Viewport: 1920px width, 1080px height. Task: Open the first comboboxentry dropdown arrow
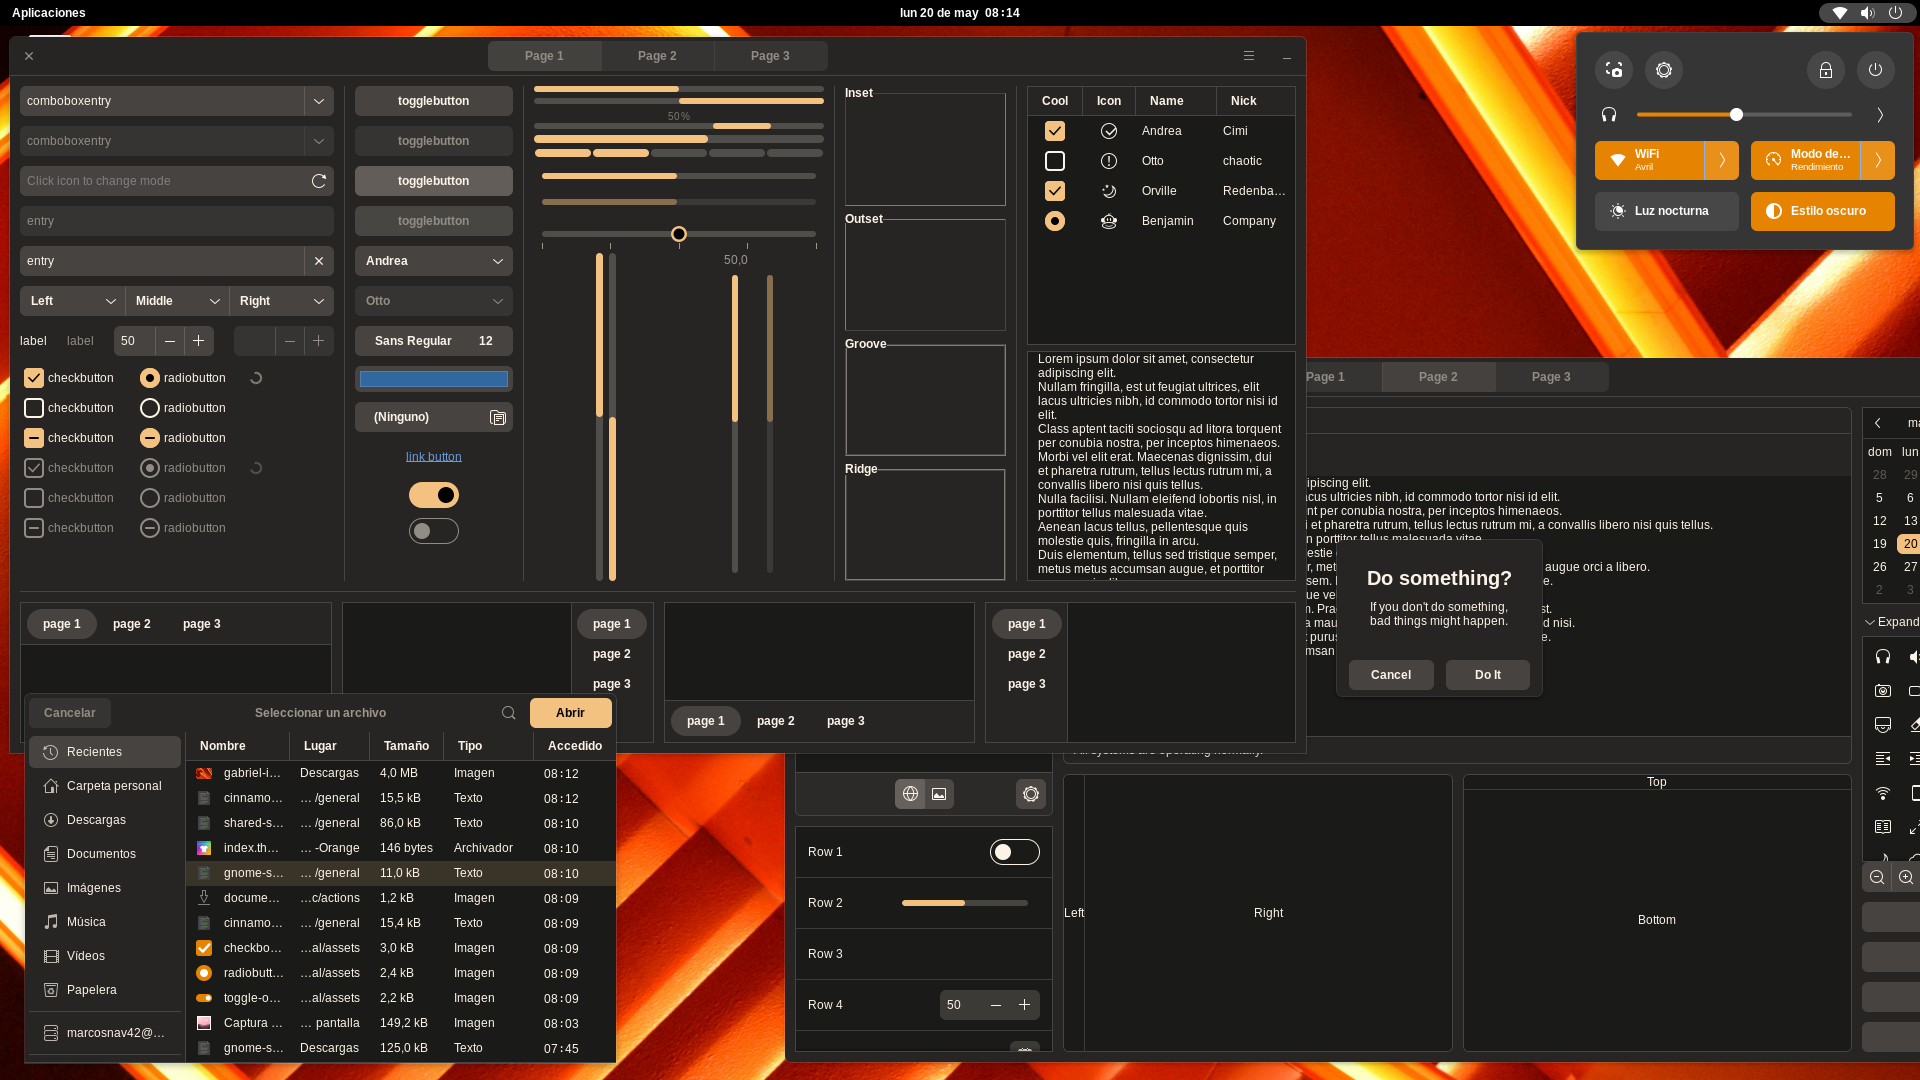[x=319, y=101]
